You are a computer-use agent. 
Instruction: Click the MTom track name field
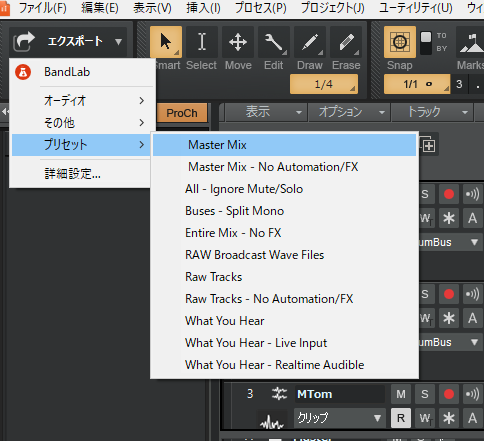(339, 394)
